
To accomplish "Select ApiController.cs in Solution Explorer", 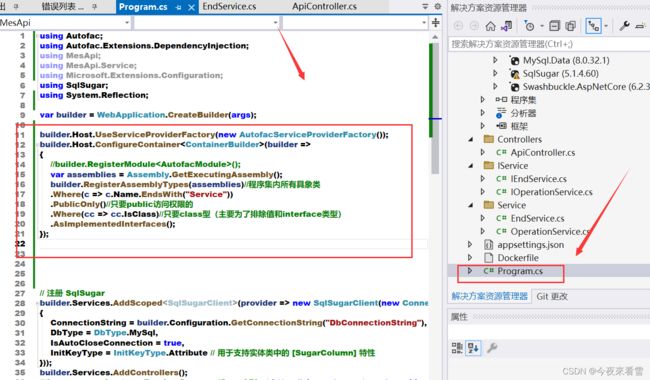I will (543, 152).
